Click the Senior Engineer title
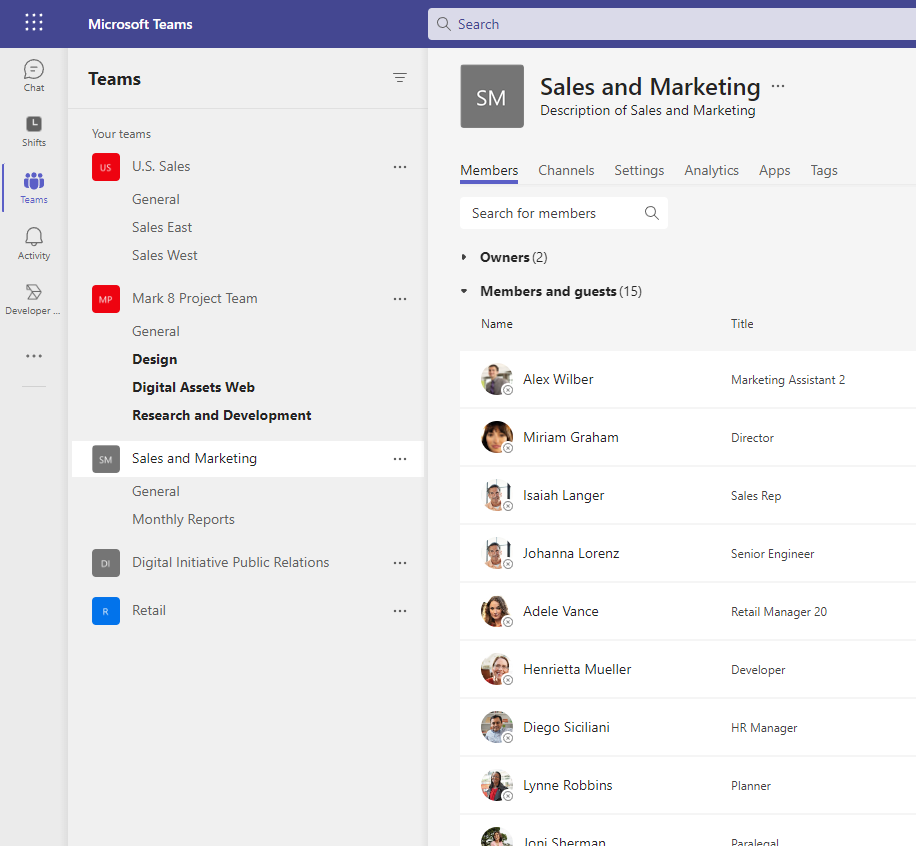The height and width of the screenshot is (846, 916). pos(772,554)
